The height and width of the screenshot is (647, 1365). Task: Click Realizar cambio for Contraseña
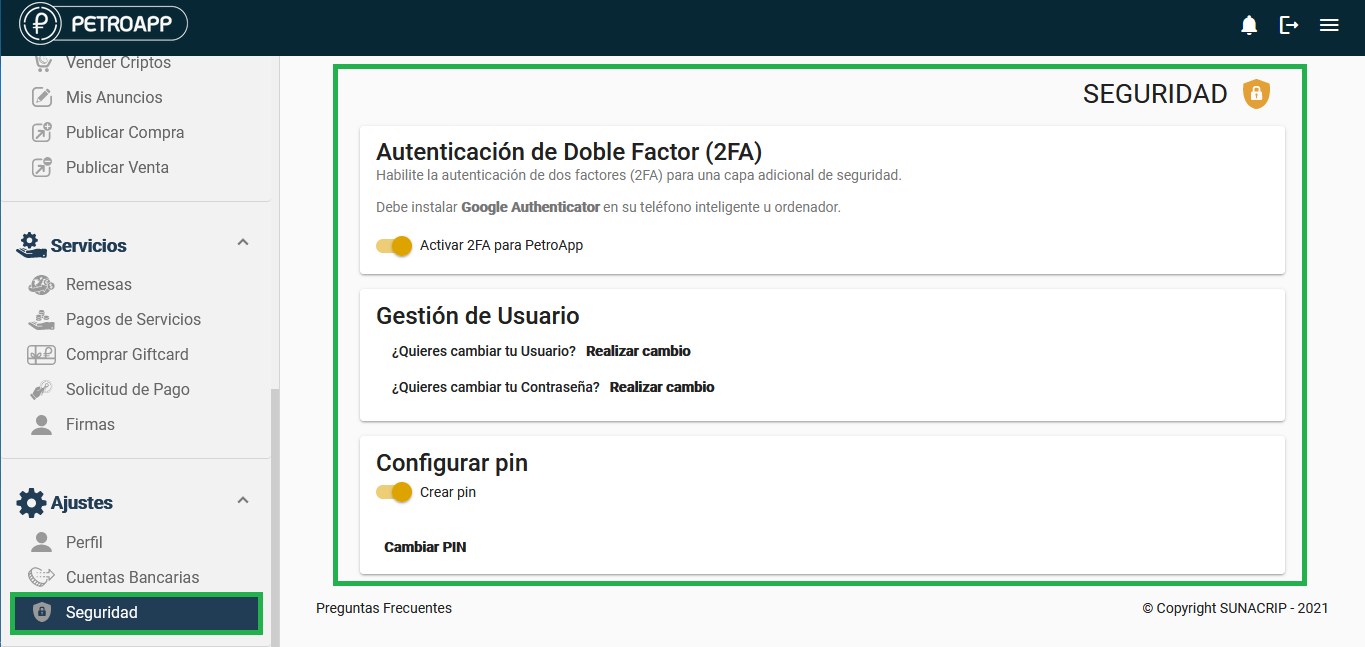662,387
